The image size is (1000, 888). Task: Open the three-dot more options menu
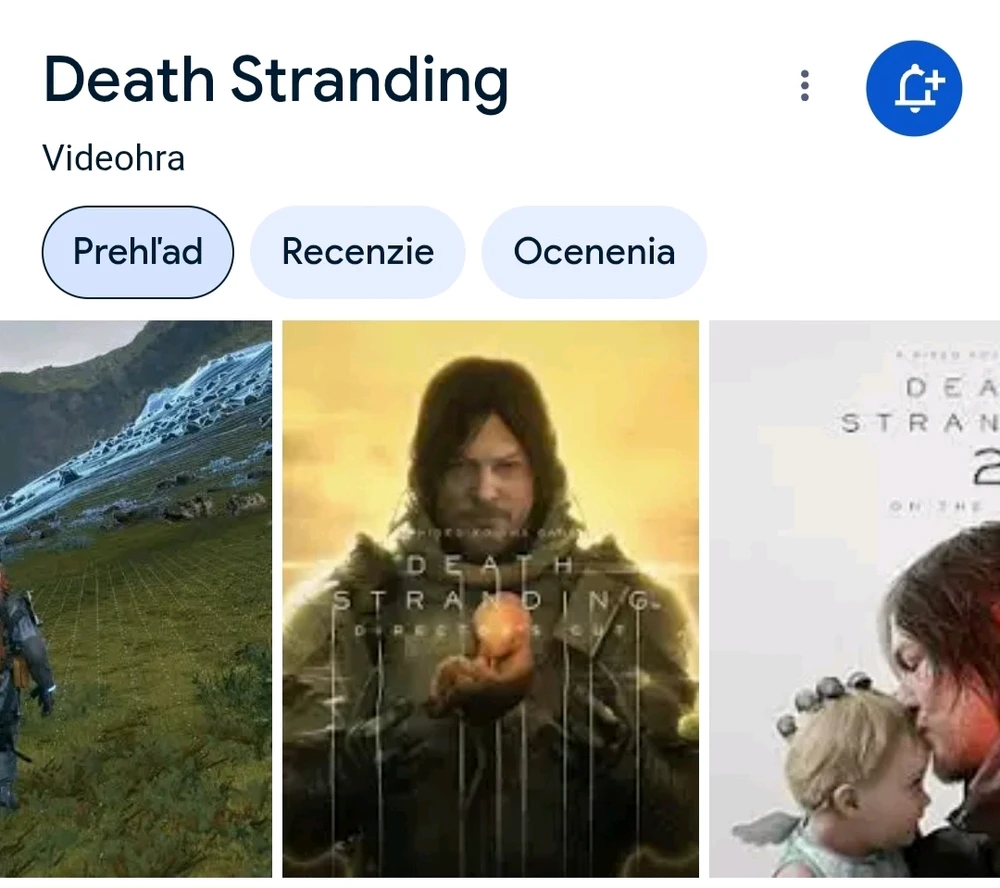pos(804,86)
